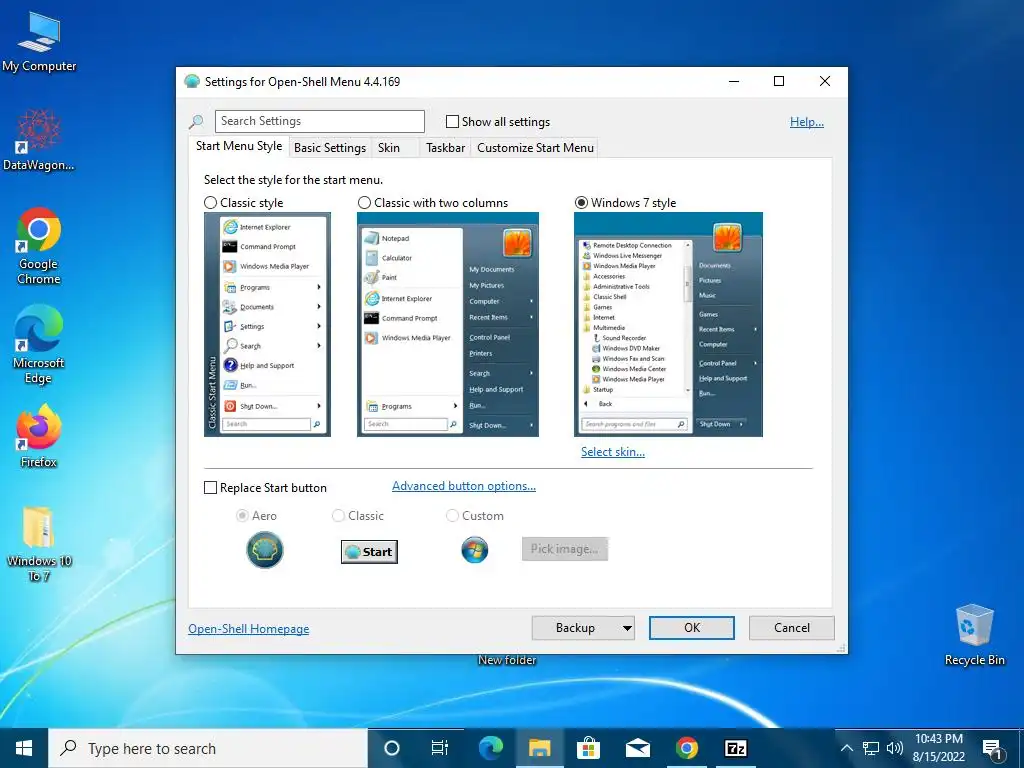Click the Search Settings input field
Viewport: 1024px width, 768px height.
tap(319, 121)
